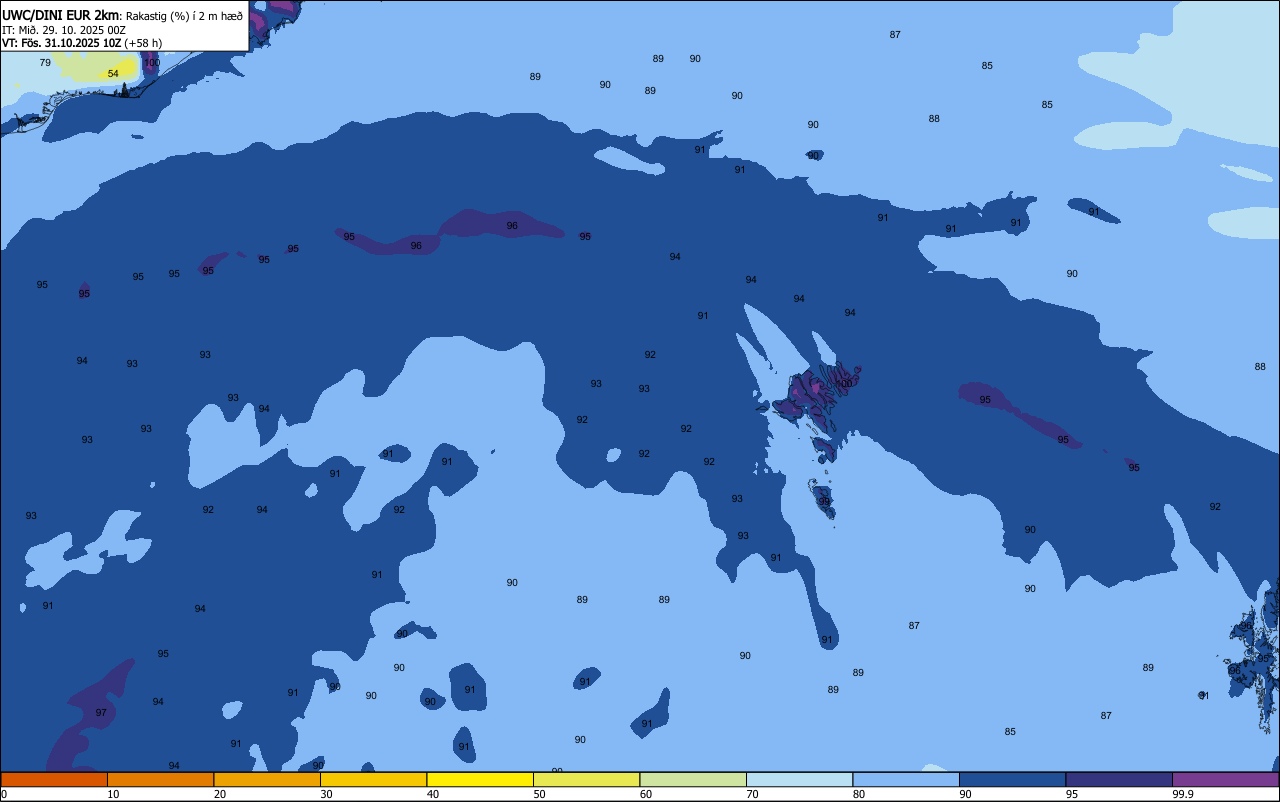Click the legend tick label '40'
This screenshot has width=1280, height=802.
click(433, 794)
